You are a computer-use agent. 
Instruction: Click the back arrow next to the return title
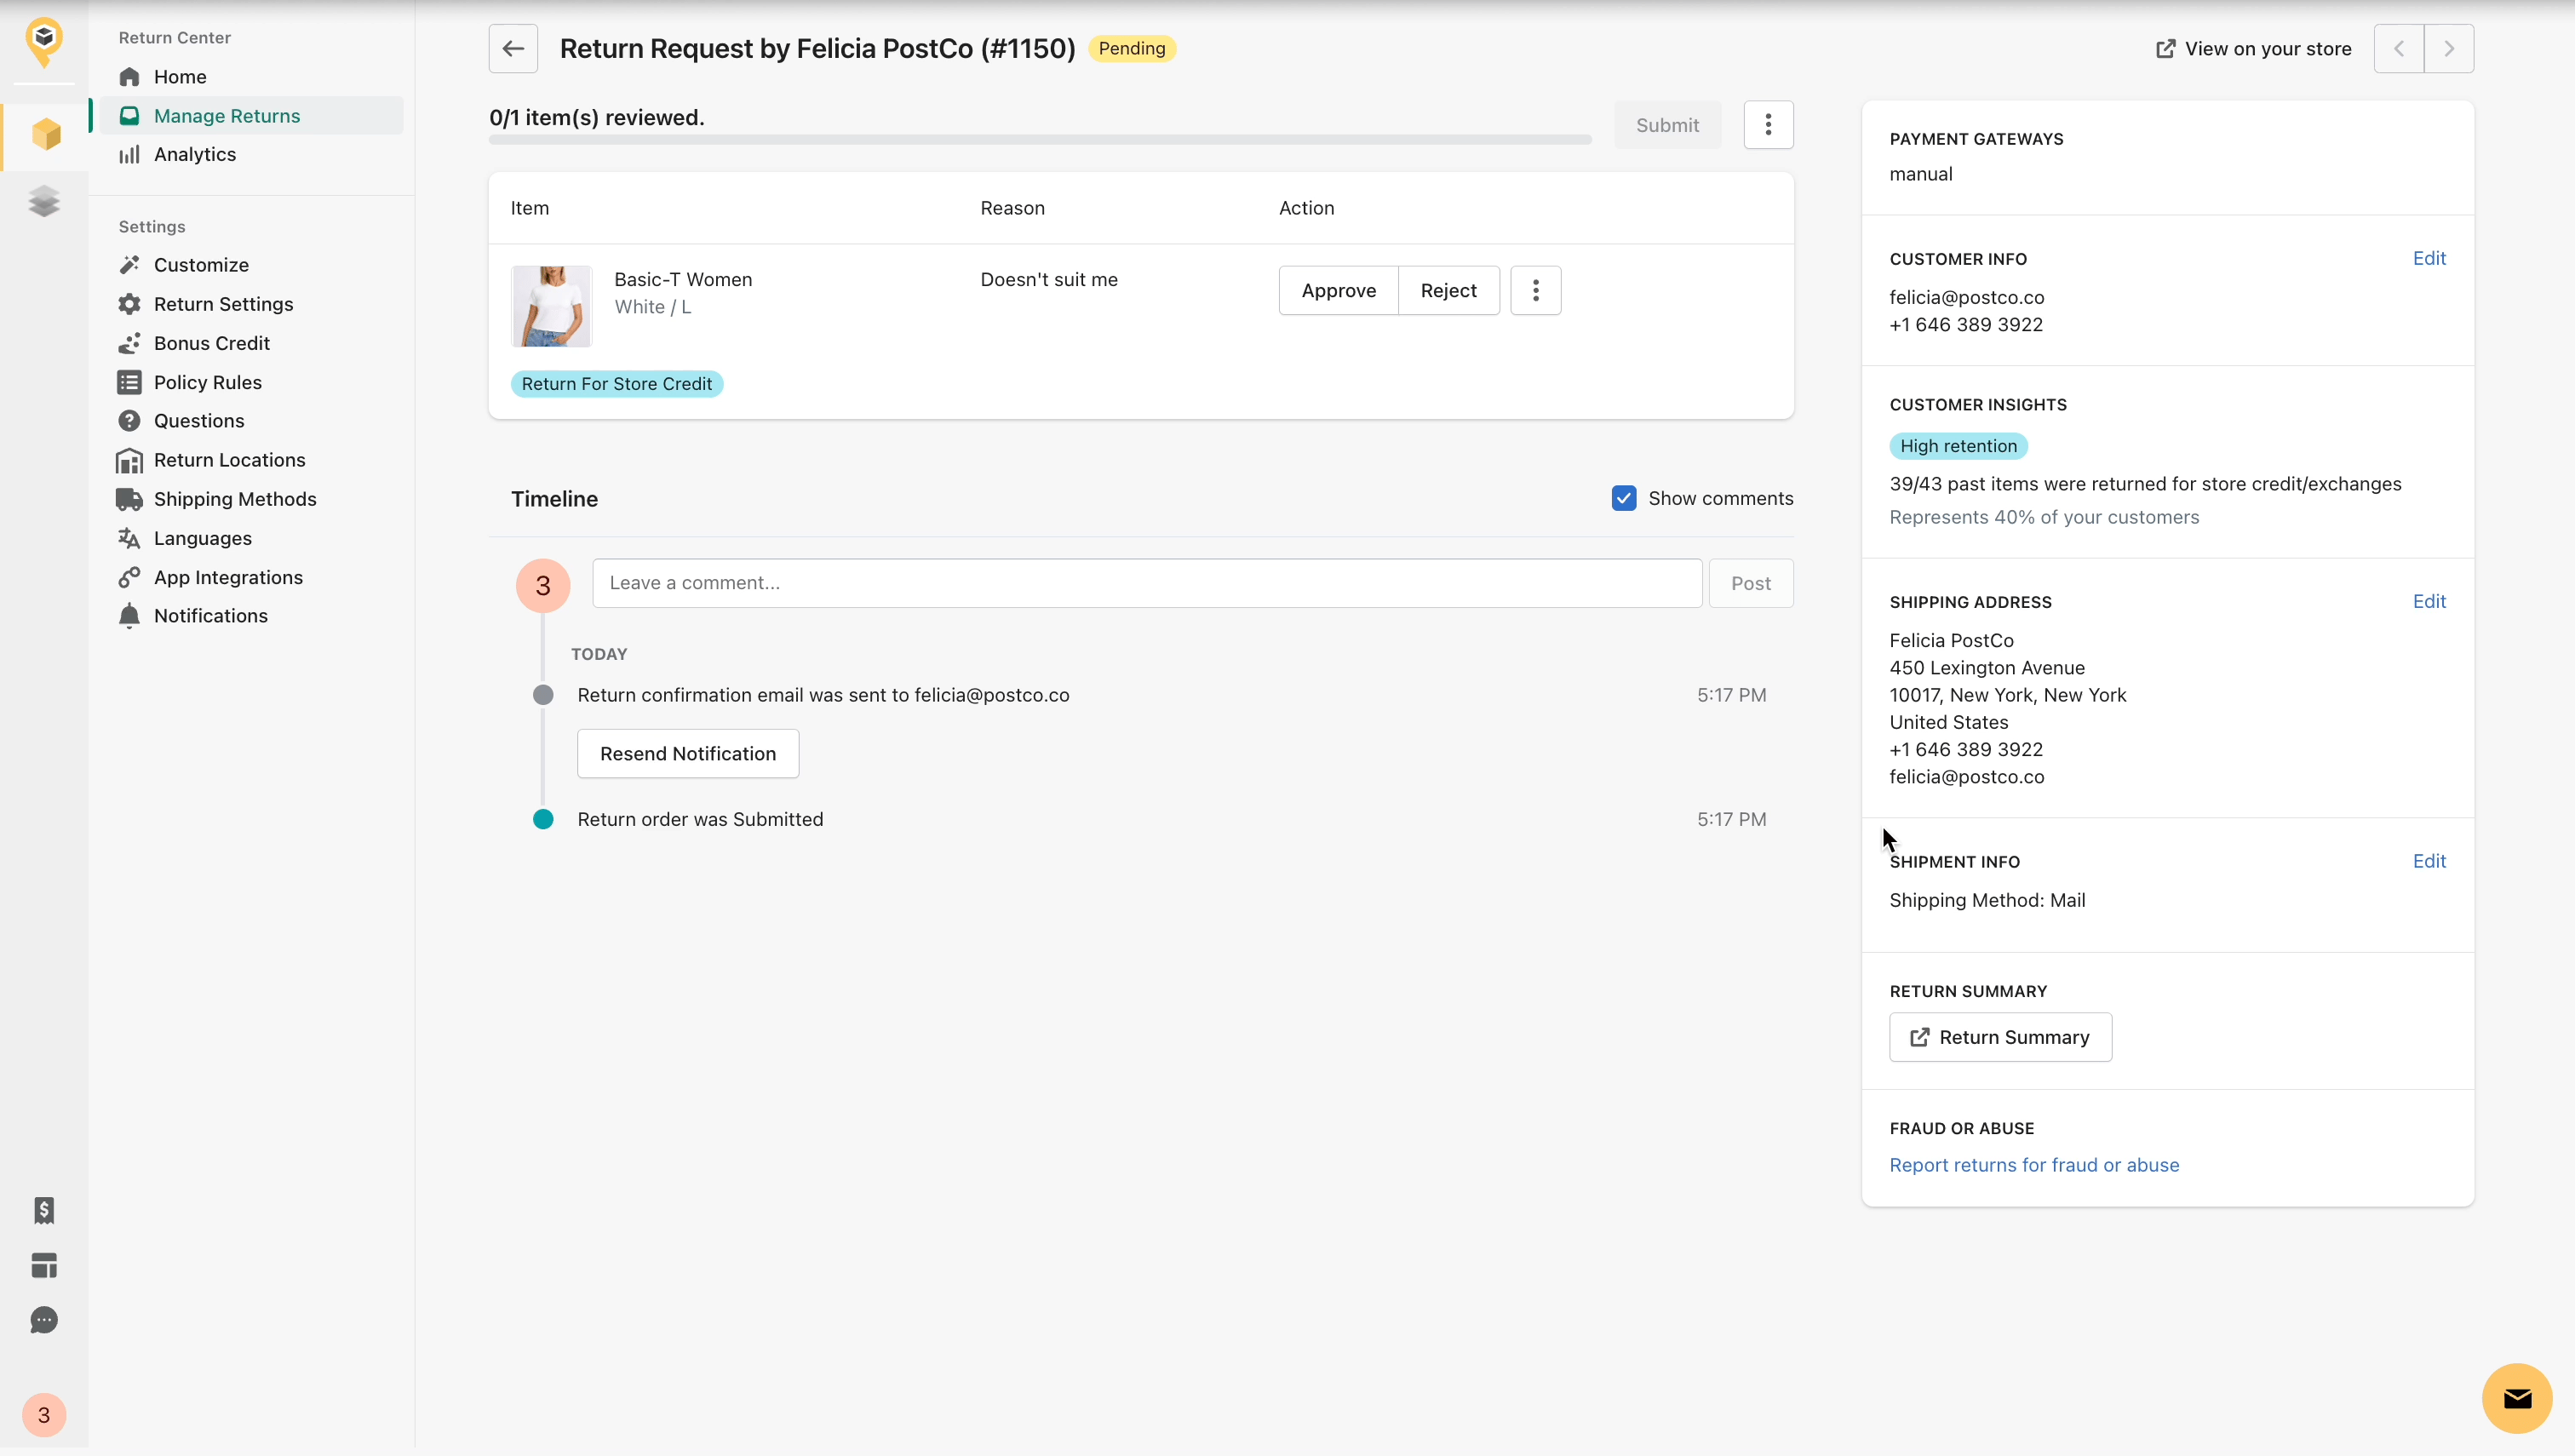[x=513, y=48]
